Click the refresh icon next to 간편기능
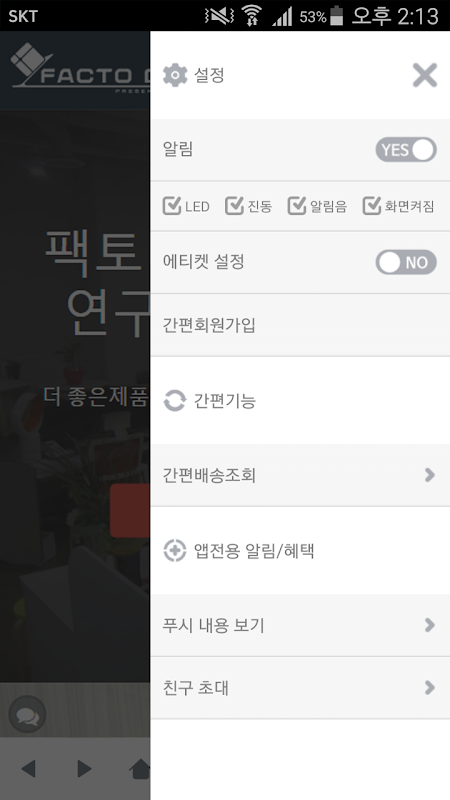 coord(174,401)
